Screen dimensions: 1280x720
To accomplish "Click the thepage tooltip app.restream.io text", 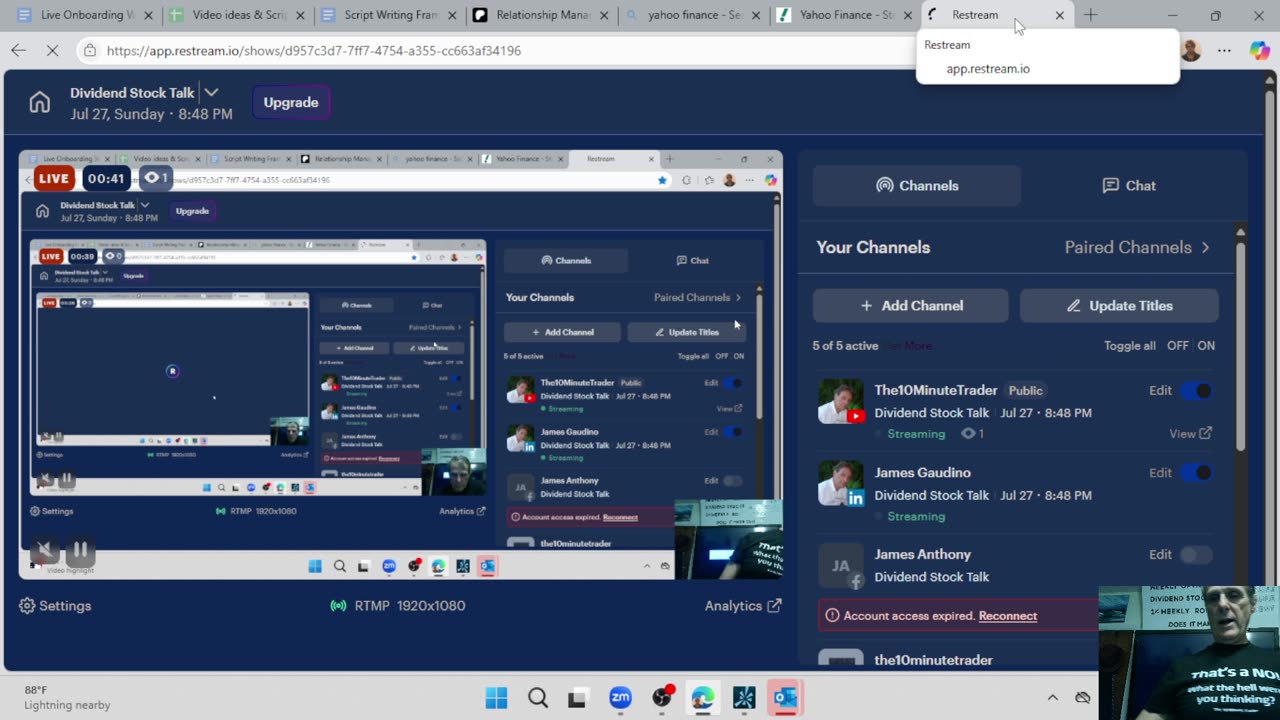I will (988, 69).
